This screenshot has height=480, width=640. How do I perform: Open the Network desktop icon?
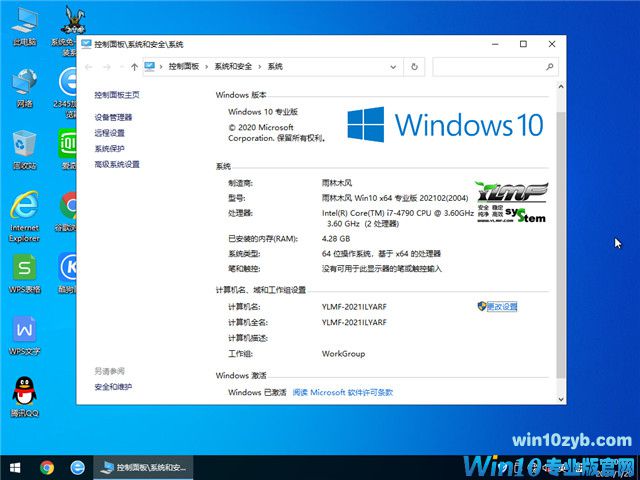coord(24,88)
